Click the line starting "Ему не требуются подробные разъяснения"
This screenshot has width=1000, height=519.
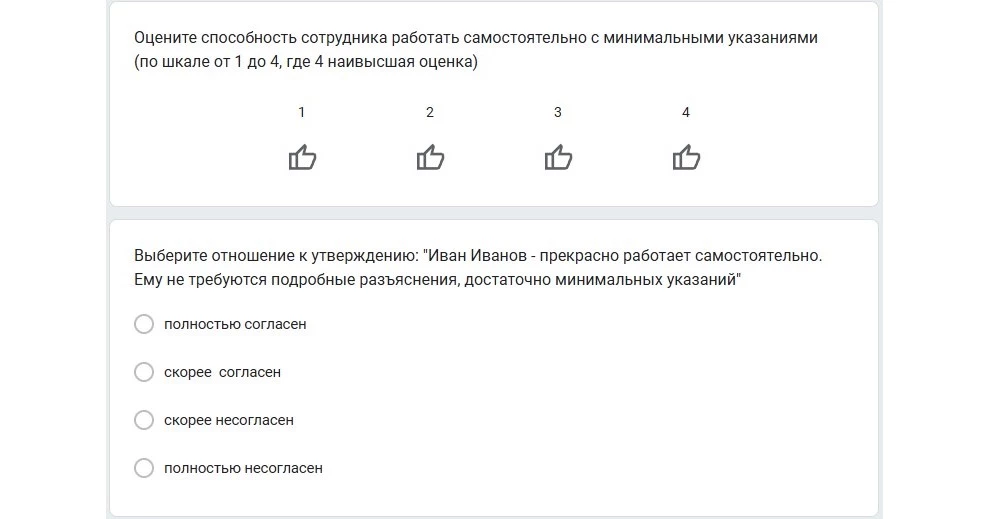pos(436,280)
